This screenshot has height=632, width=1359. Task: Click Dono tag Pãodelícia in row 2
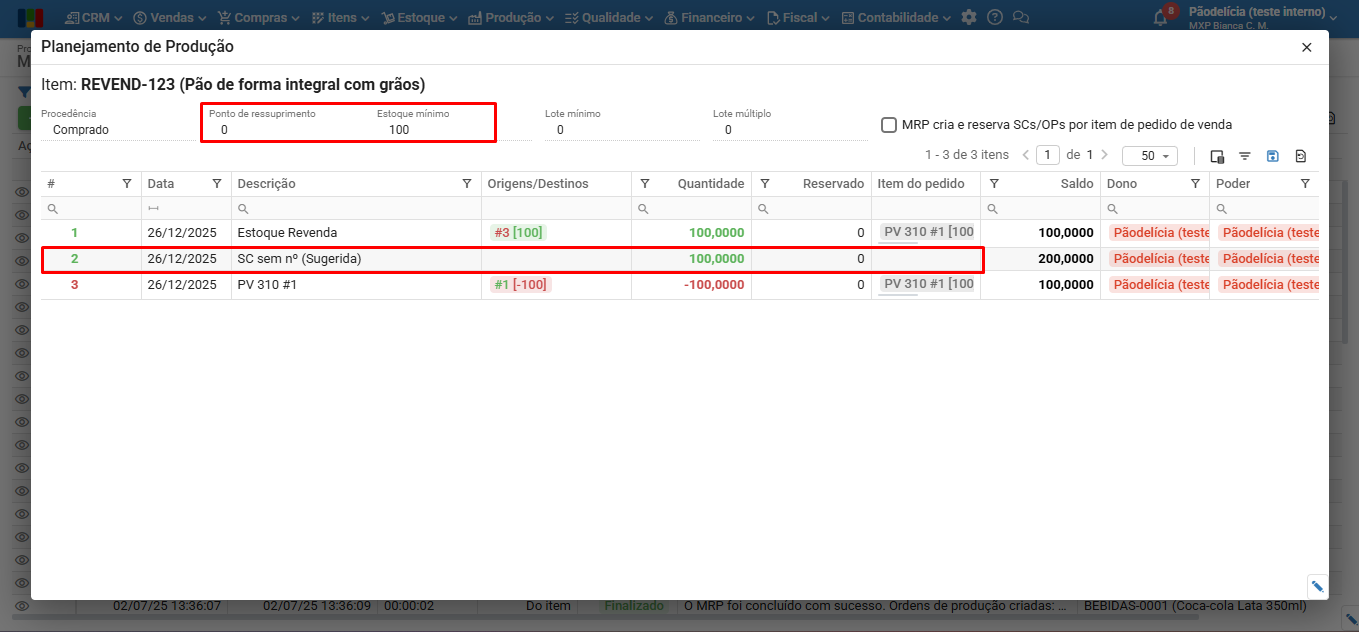[x=1159, y=258]
